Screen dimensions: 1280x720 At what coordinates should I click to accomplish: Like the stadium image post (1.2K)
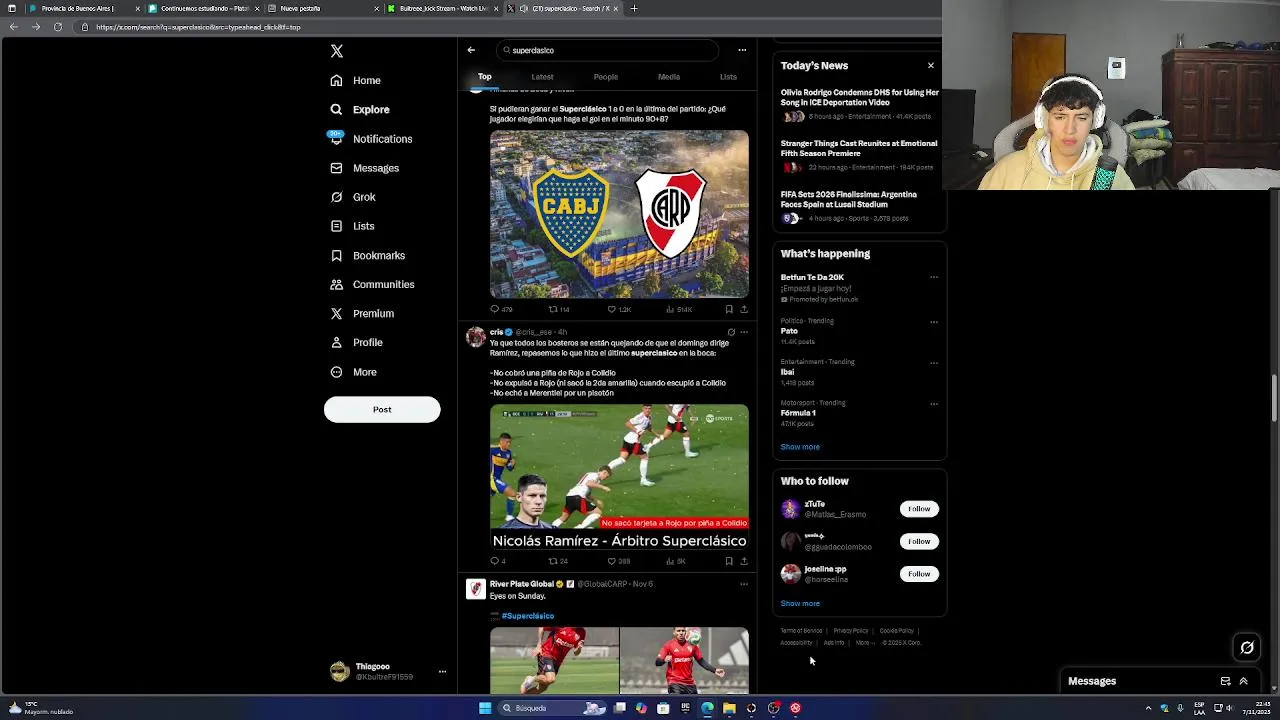click(x=619, y=309)
